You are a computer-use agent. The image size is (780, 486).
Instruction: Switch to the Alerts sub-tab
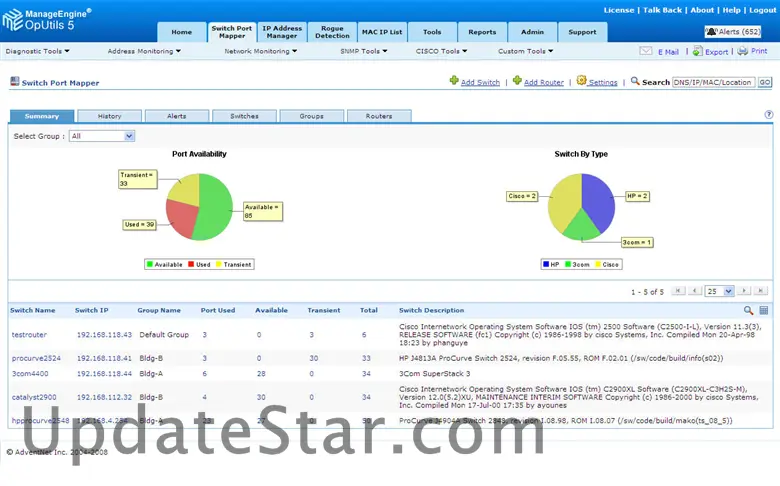[177, 116]
